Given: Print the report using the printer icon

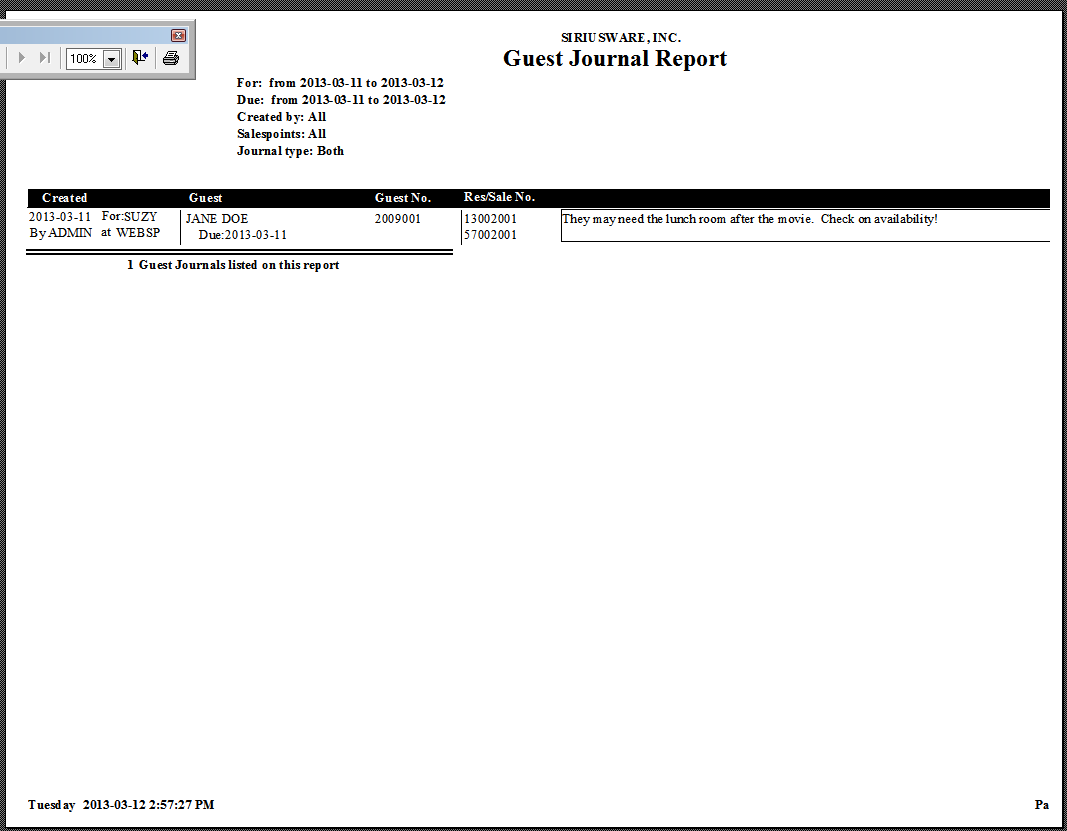Looking at the screenshot, I should [170, 58].
